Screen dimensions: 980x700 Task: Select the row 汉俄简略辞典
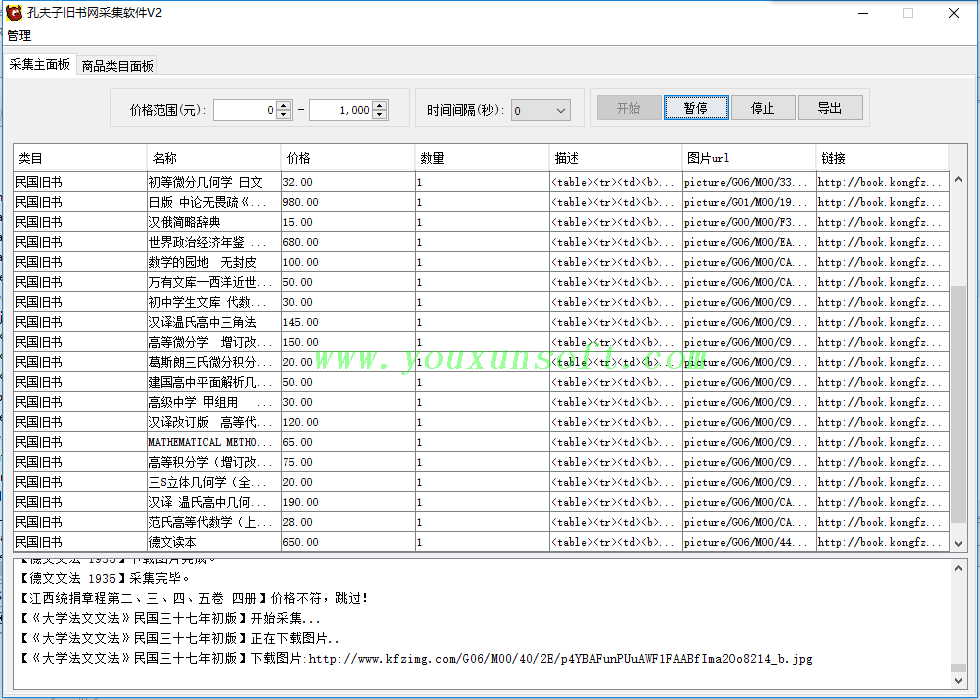(481, 222)
